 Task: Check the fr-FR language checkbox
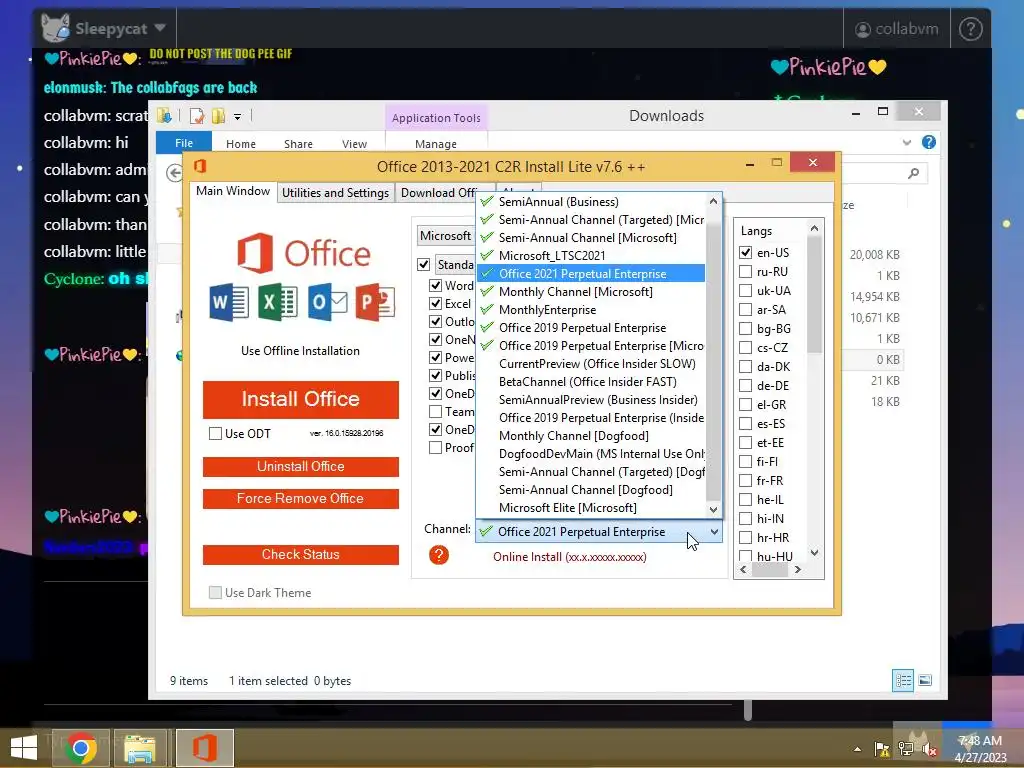[x=745, y=481]
